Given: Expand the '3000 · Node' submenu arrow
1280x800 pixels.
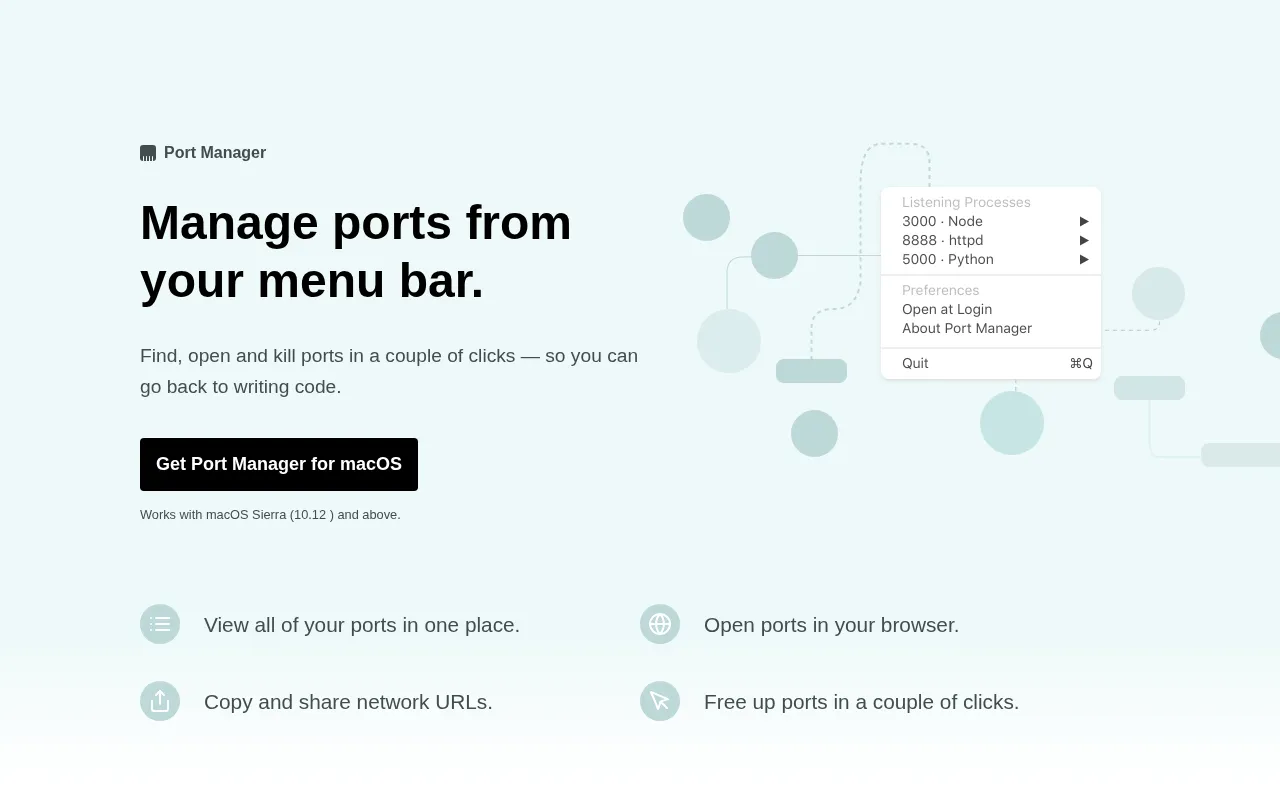Looking at the screenshot, I should (x=1084, y=221).
